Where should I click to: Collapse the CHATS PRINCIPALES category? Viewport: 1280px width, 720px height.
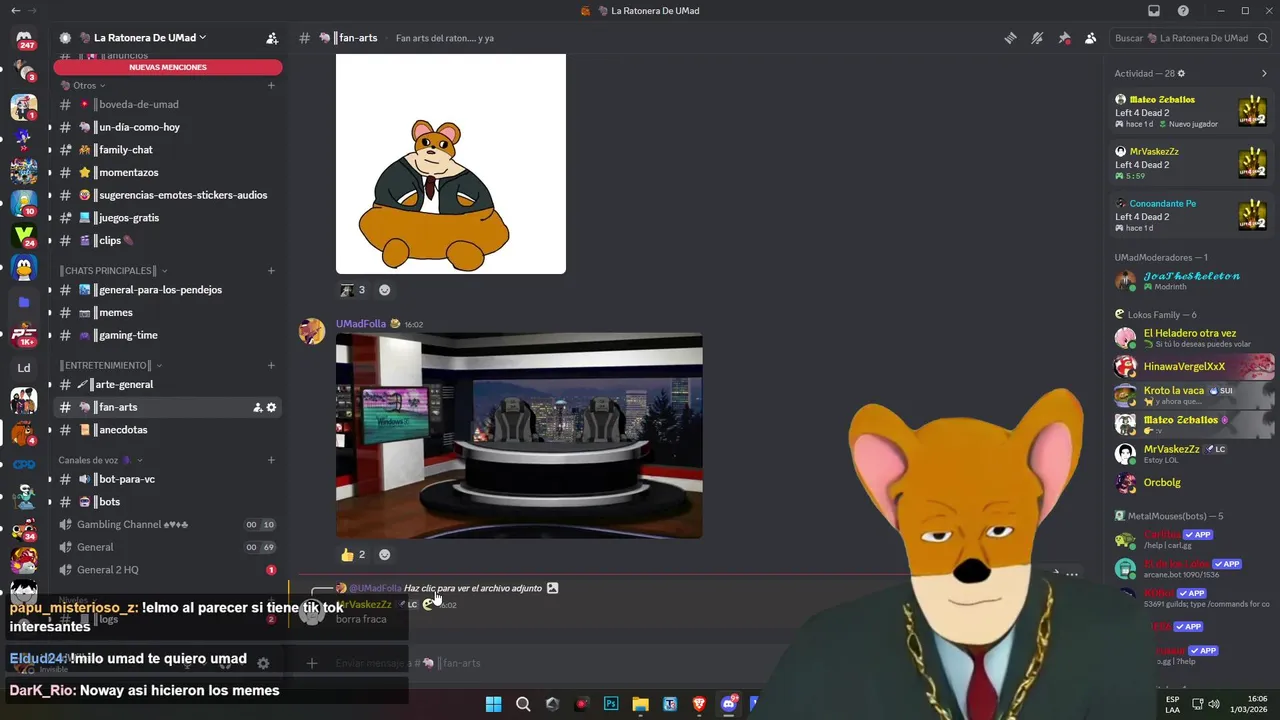click(x=113, y=271)
